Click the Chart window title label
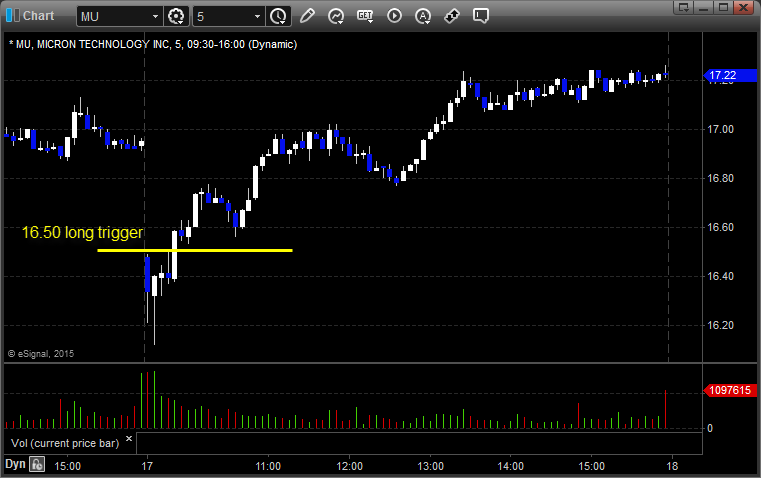The height and width of the screenshot is (478, 761). pyautogui.click(x=38, y=16)
